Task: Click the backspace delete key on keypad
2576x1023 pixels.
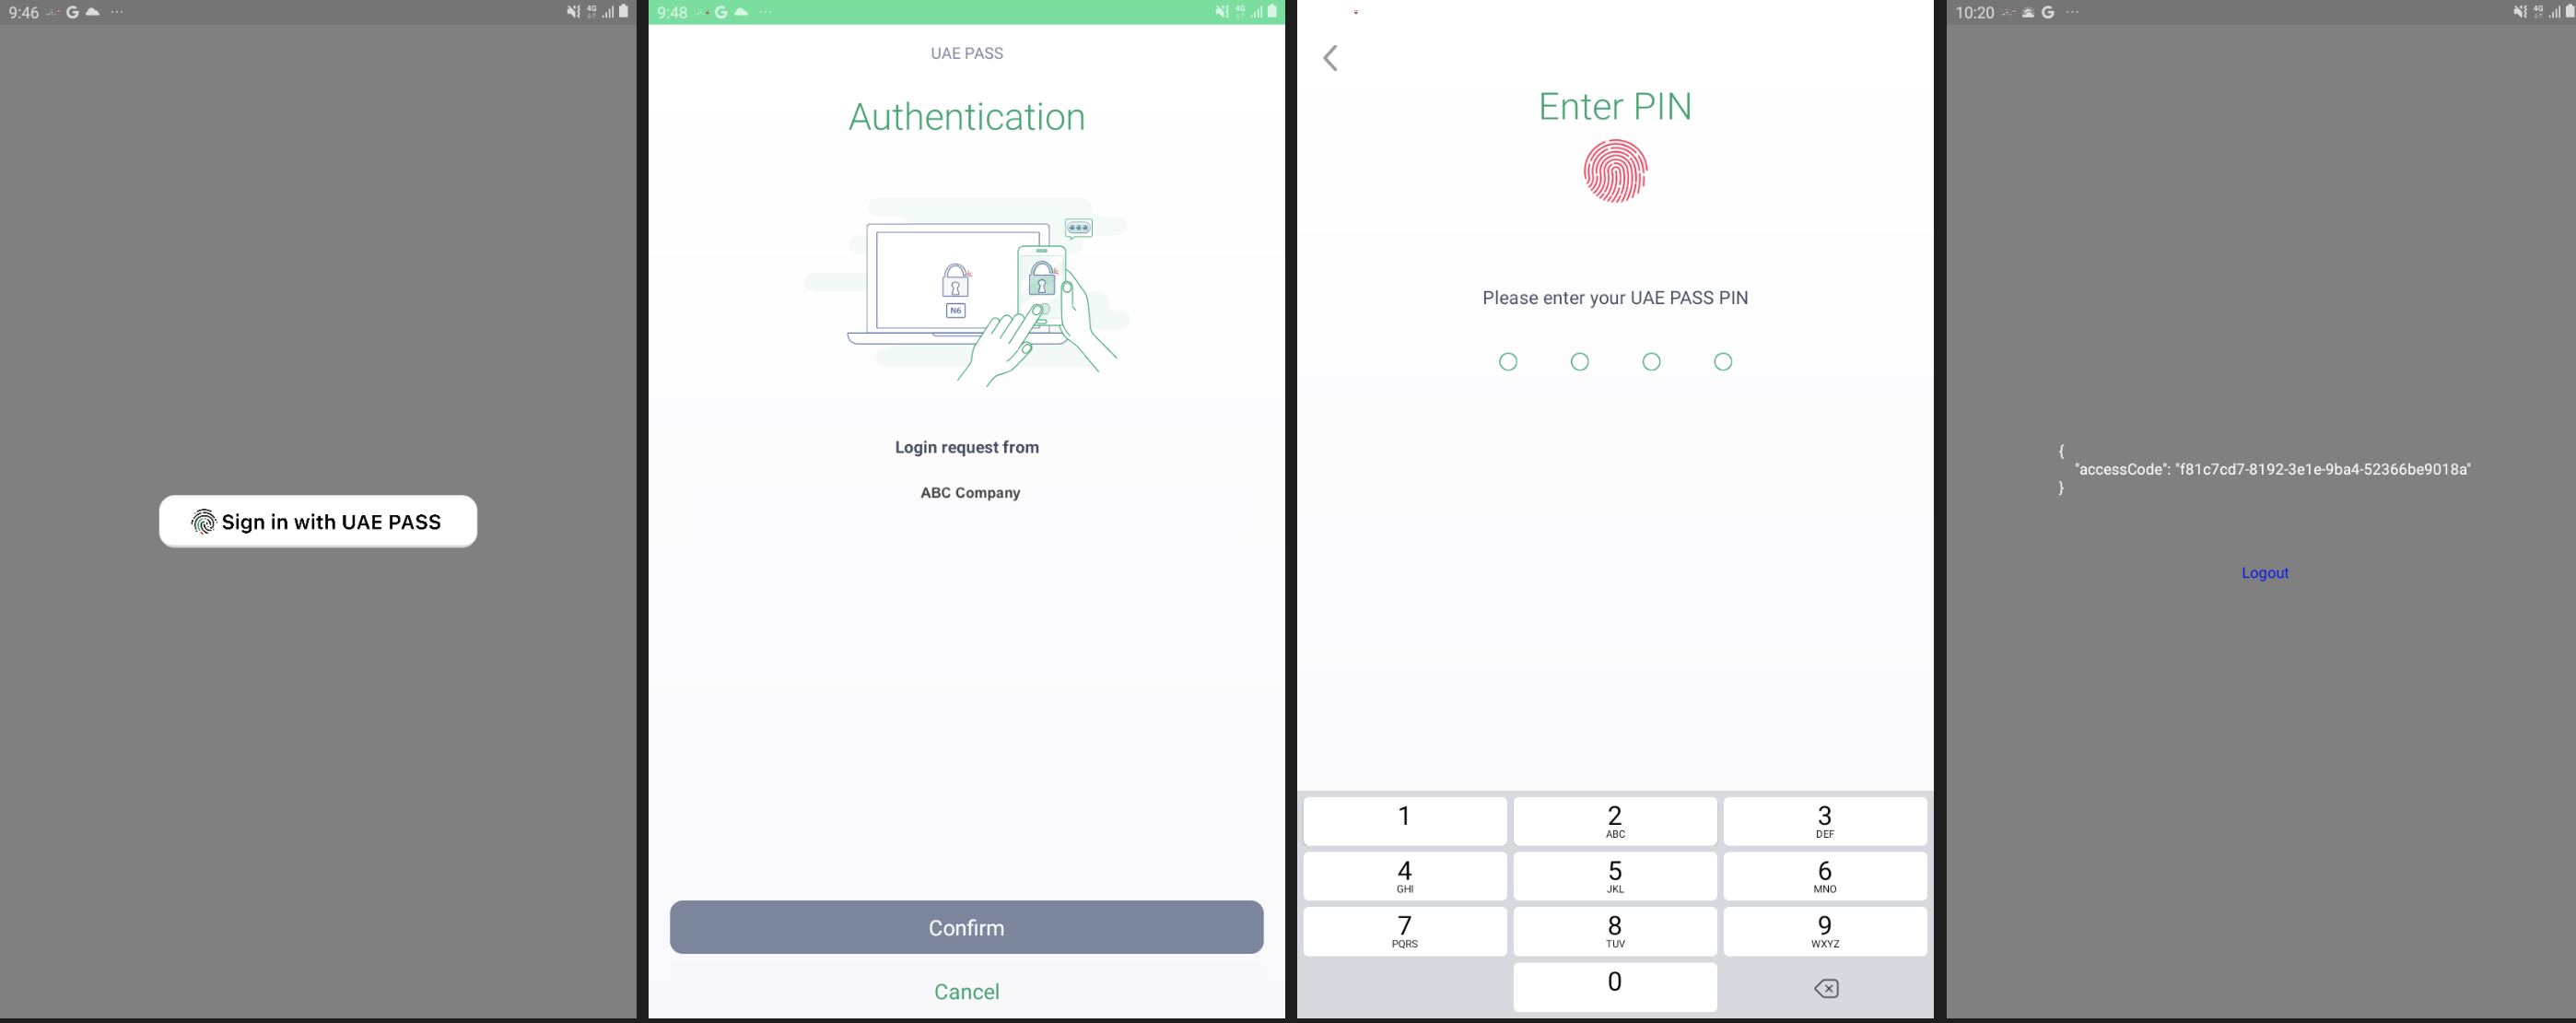Action: click(1825, 987)
